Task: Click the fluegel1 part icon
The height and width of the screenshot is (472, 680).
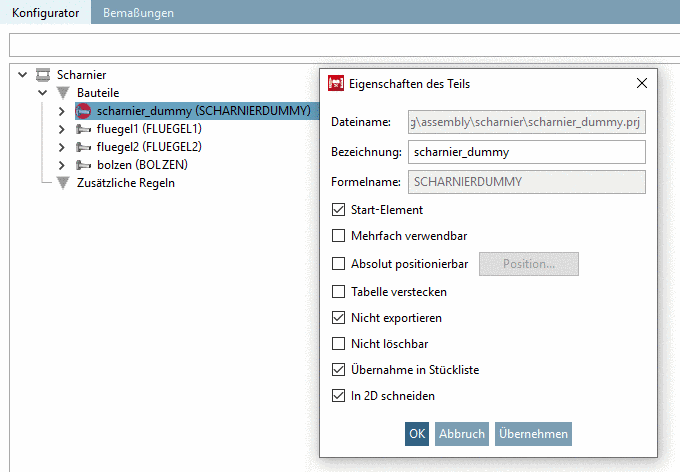Action: click(84, 129)
